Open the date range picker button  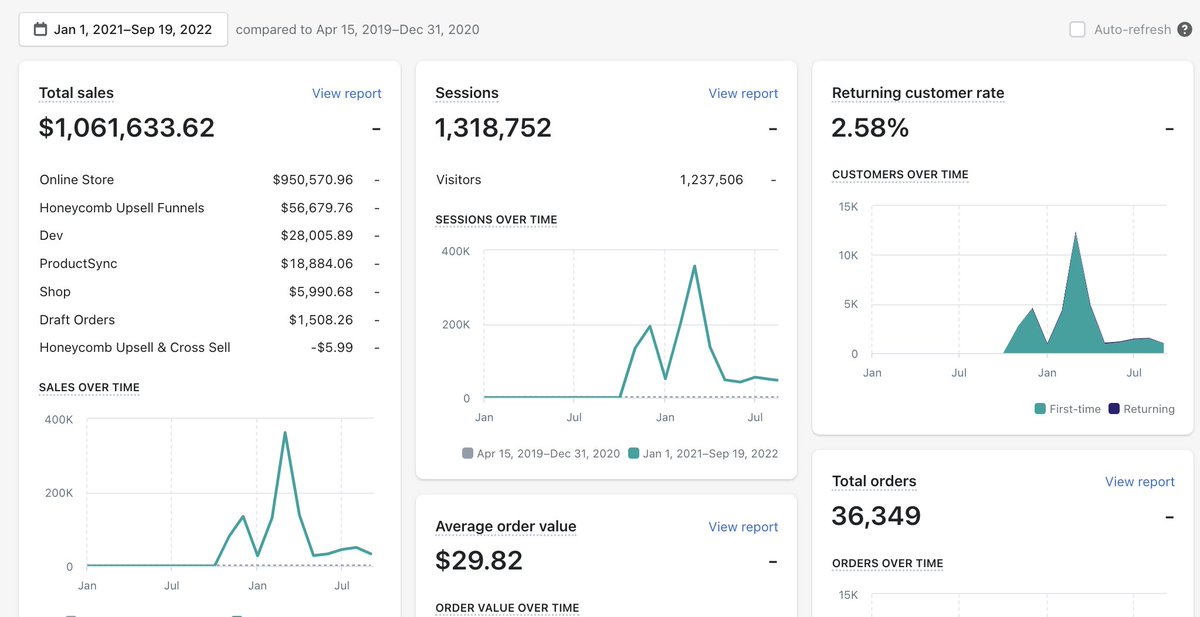pyautogui.click(x=123, y=29)
